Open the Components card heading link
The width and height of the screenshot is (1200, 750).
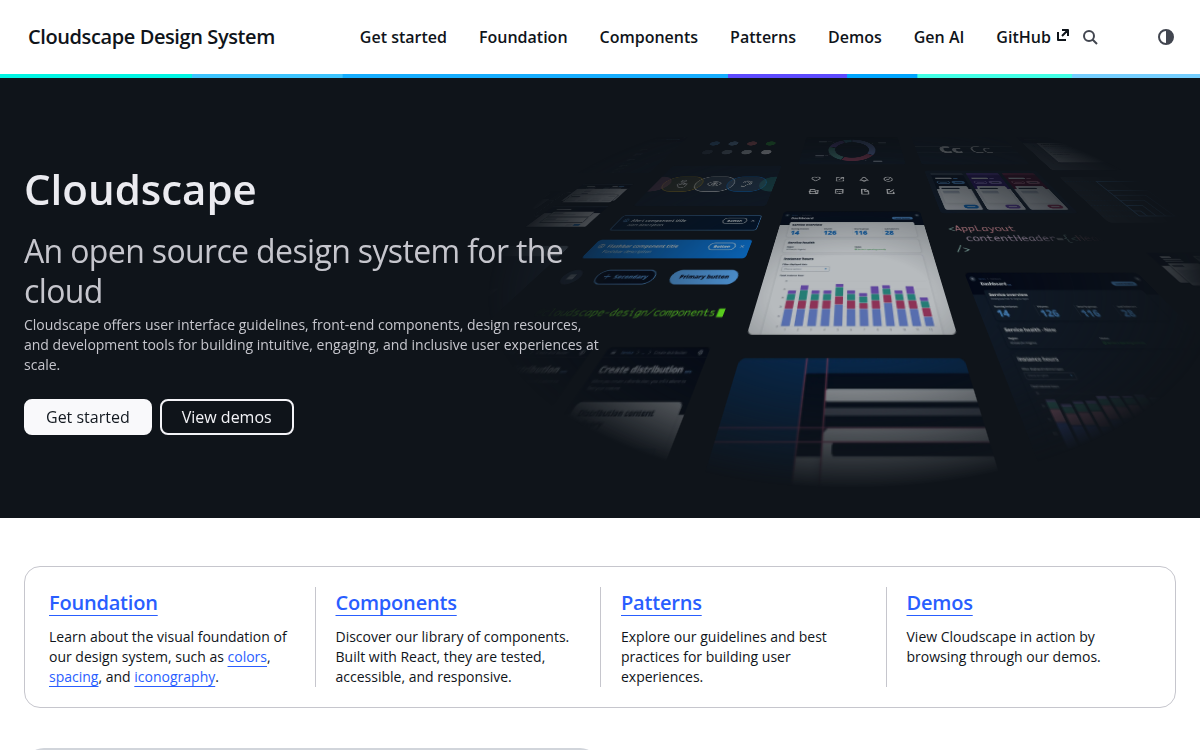pyautogui.click(x=396, y=603)
